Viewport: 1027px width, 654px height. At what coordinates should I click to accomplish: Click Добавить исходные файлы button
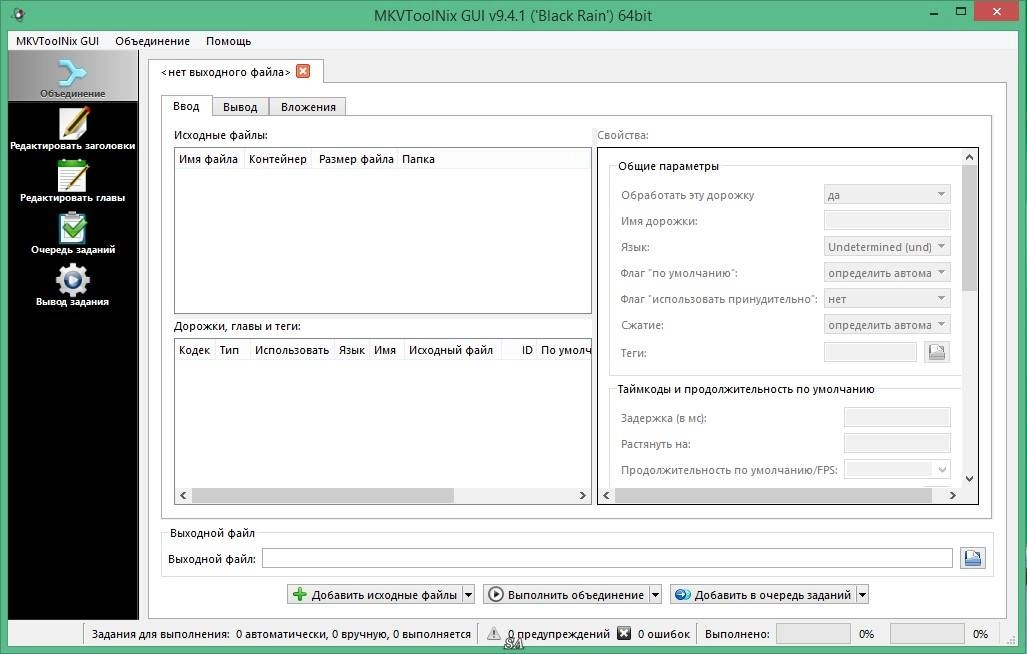375,594
